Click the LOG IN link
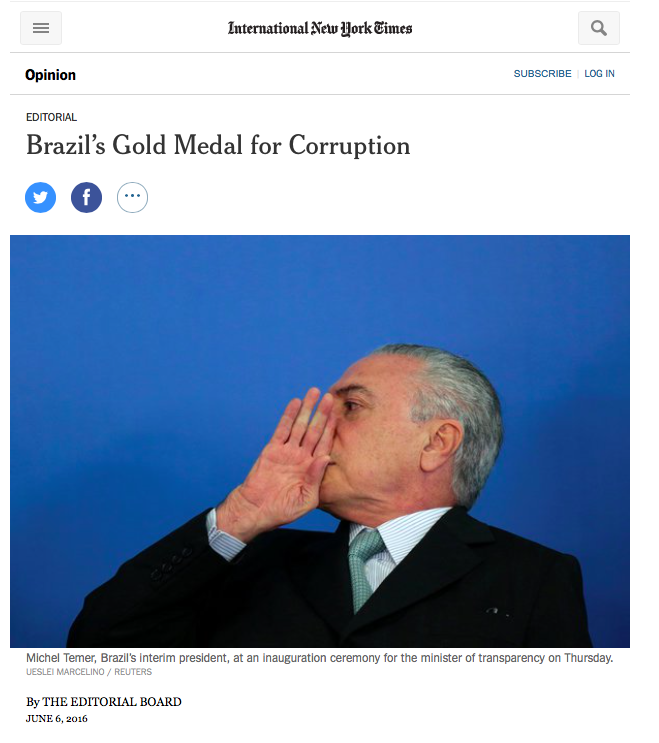This screenshot has width=659, height=743. tap(599, 73)
